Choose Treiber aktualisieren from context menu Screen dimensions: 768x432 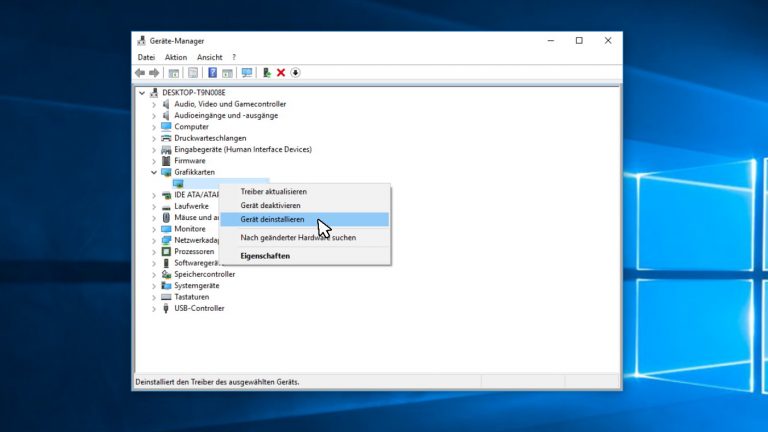273,191
